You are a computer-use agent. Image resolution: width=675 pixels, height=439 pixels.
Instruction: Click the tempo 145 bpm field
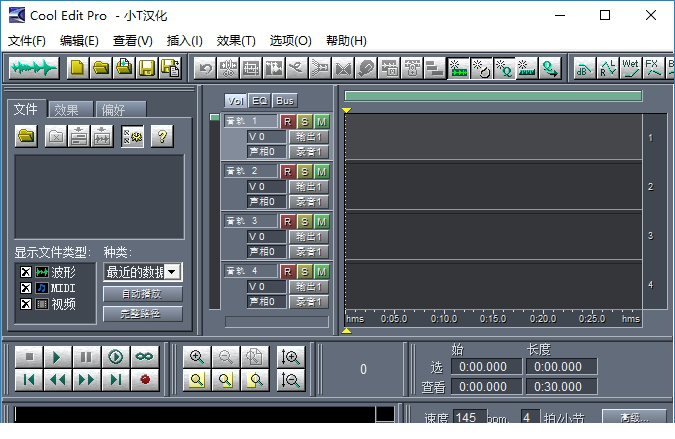pyautogui.click(x=469, y=417)
